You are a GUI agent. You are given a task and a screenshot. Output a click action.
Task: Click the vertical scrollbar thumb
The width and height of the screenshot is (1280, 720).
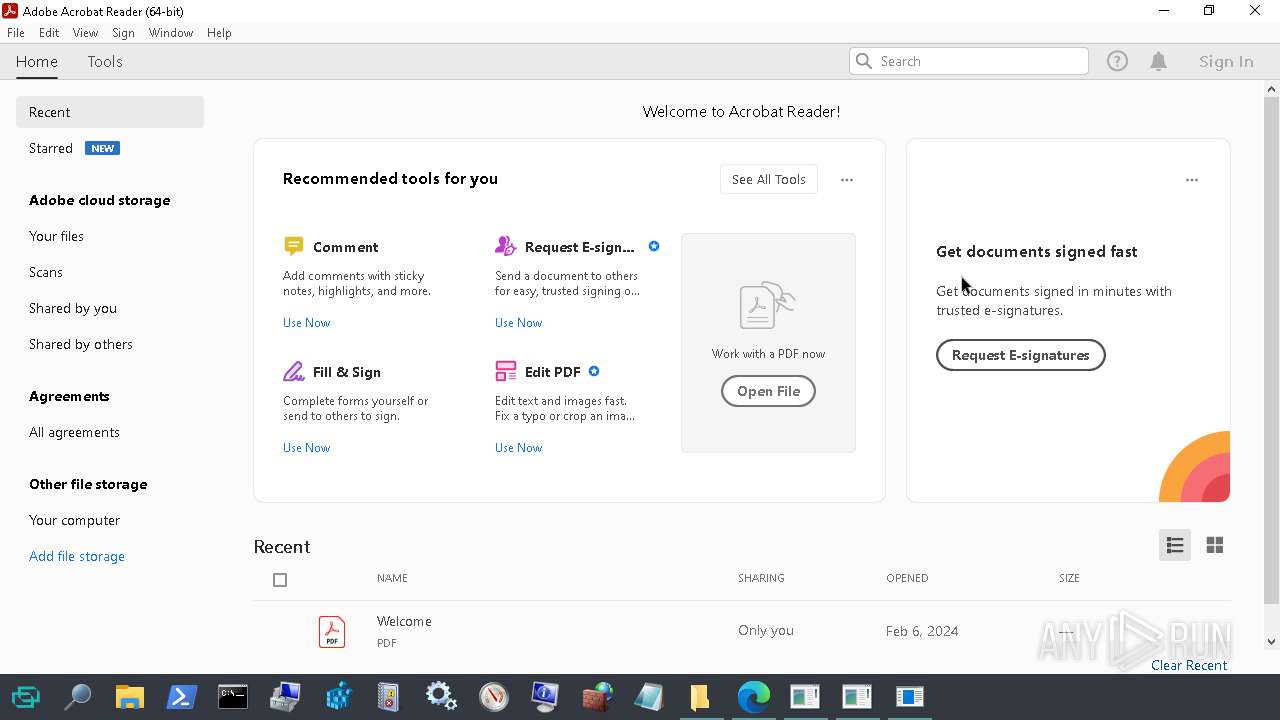pos(1271,350)
